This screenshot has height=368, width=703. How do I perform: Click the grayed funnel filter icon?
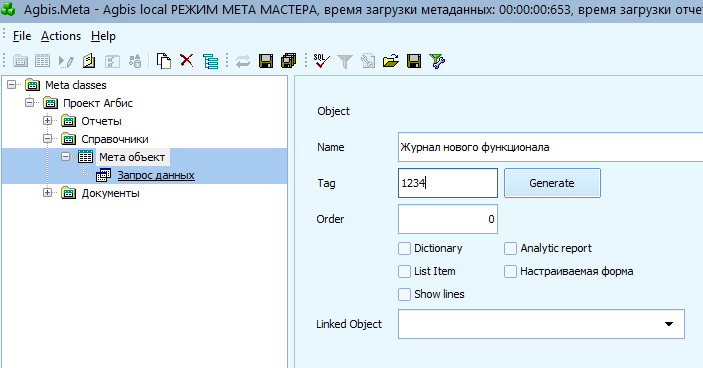345,61
